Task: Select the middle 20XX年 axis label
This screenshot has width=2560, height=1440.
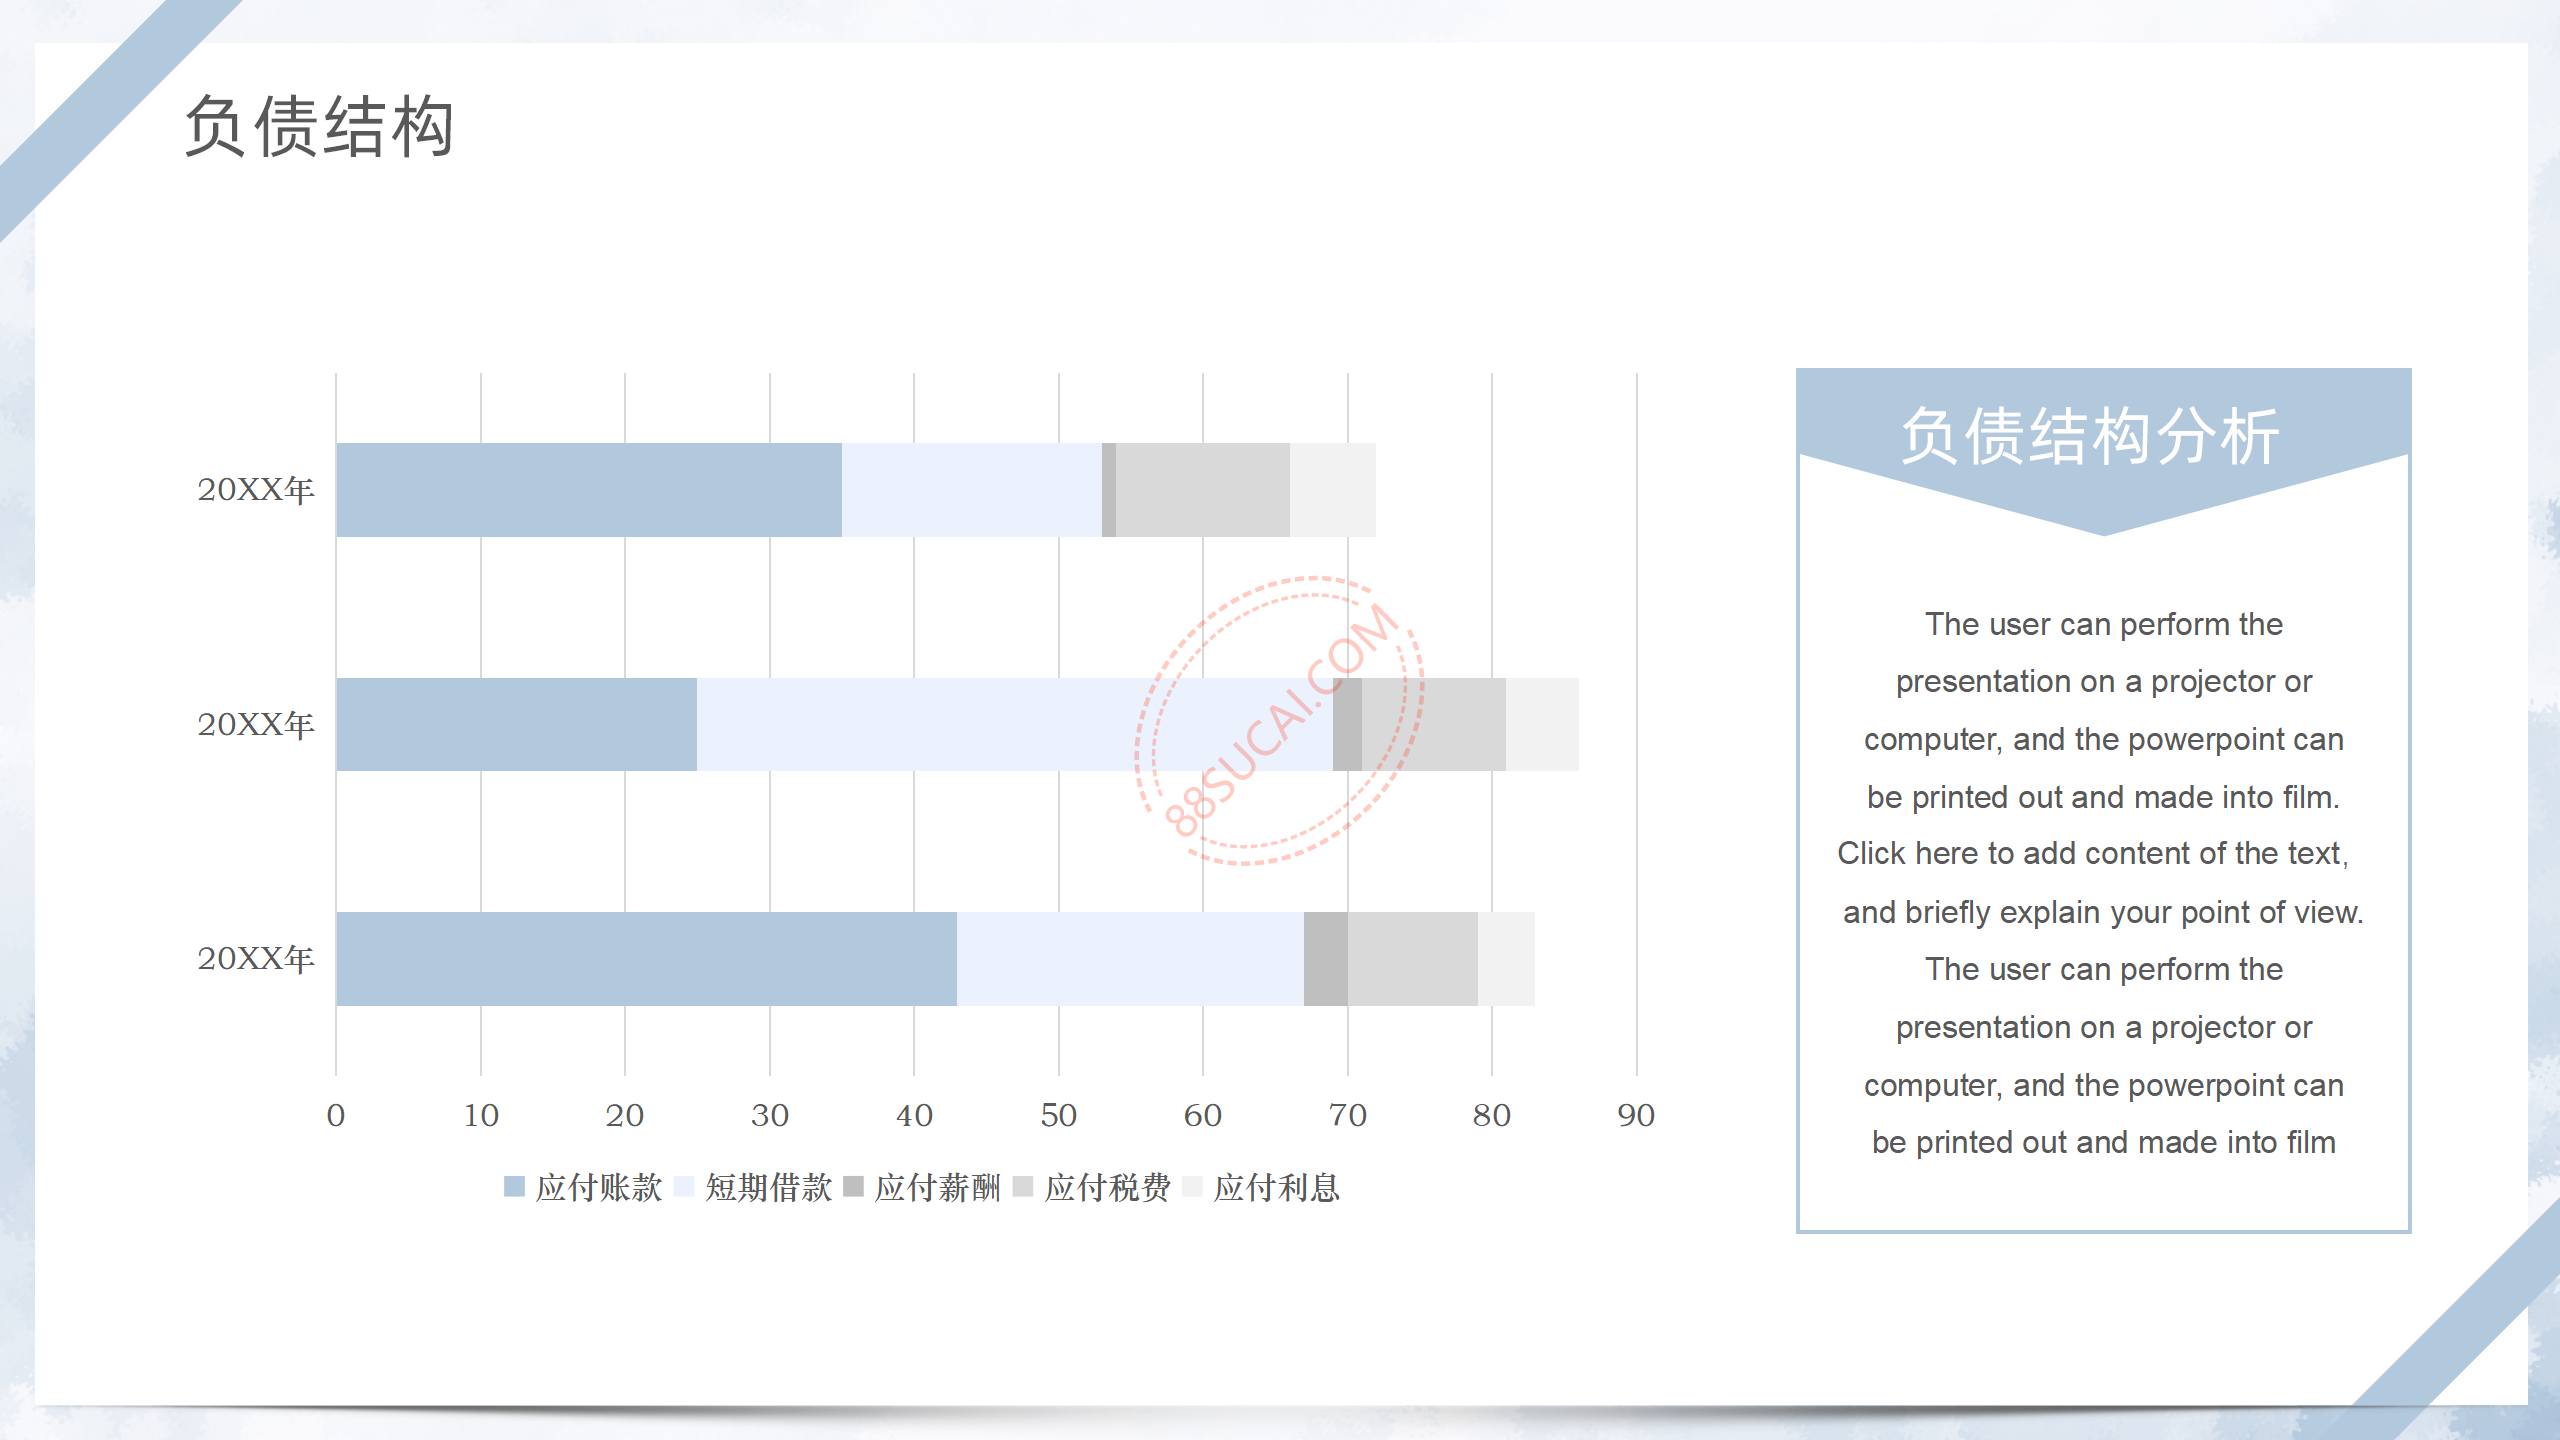Action: (x=256, y=724)
